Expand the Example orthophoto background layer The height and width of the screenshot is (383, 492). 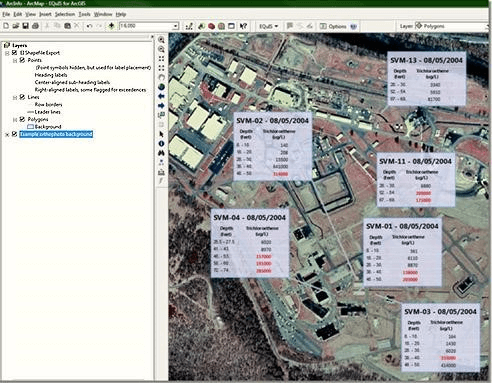(x=7, y=134)
